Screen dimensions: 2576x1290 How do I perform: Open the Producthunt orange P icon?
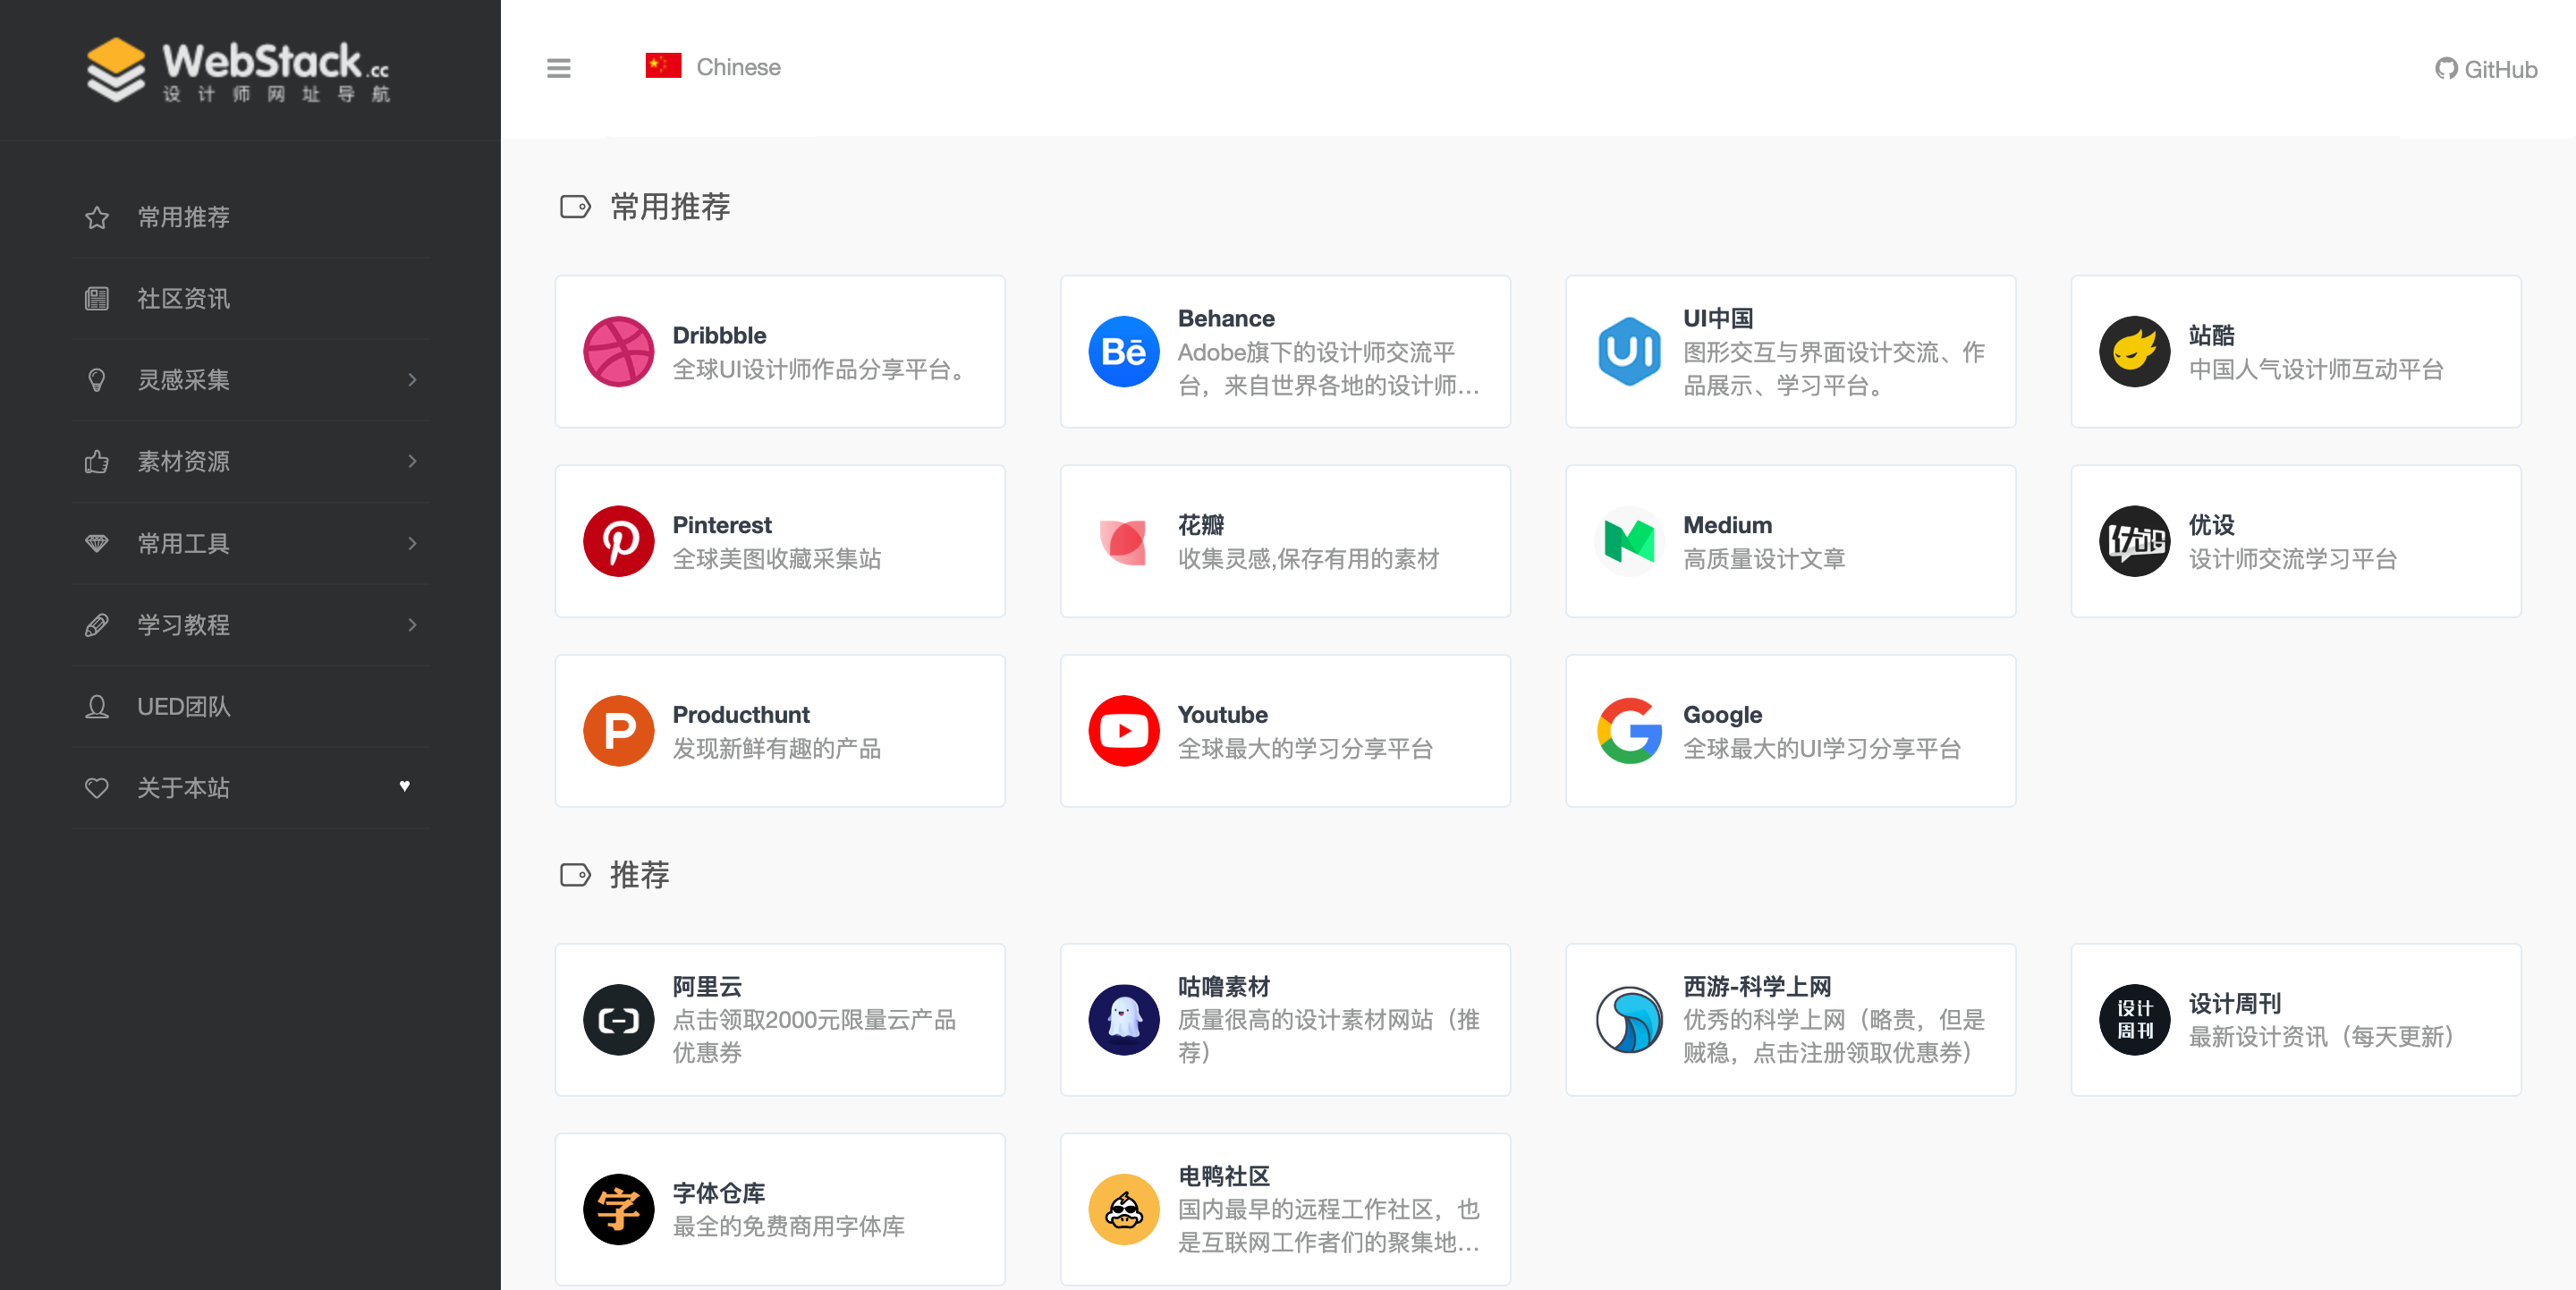618,731
